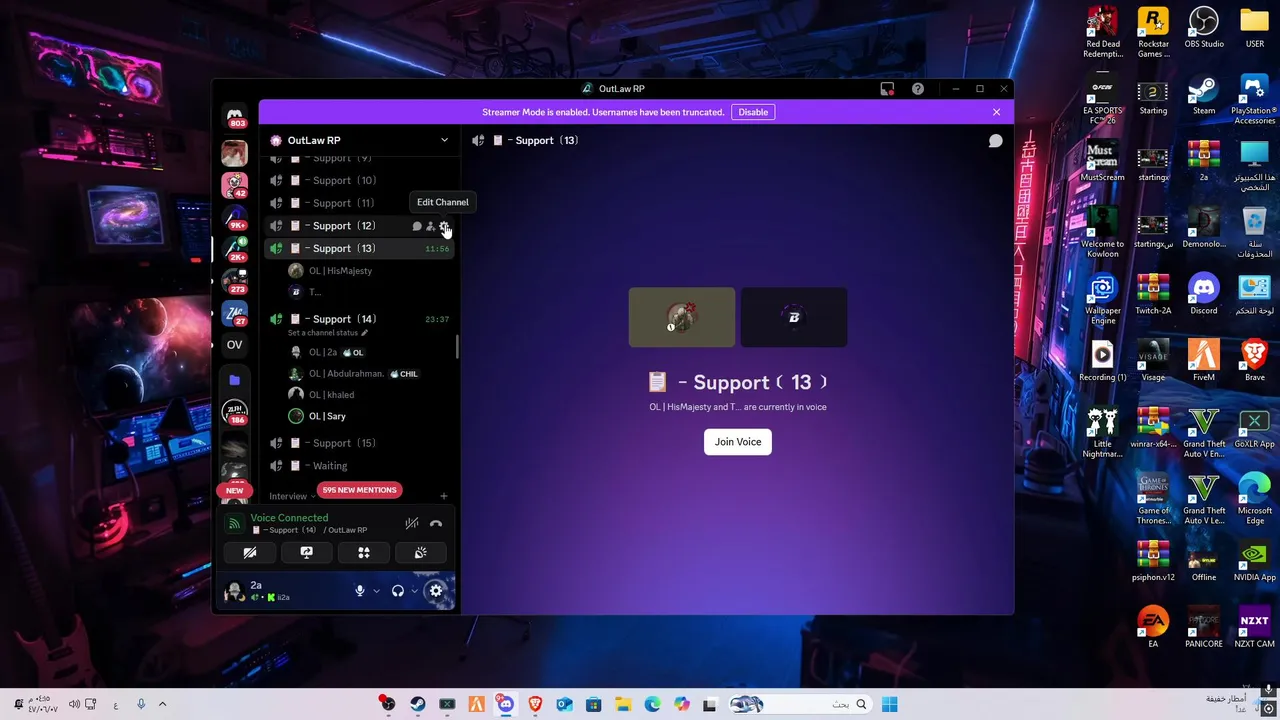The width and height of the screenshot is (1280, 720).
Task: Open the server with 186 badge
Action: pyautogui.click(x=234, y=412)
